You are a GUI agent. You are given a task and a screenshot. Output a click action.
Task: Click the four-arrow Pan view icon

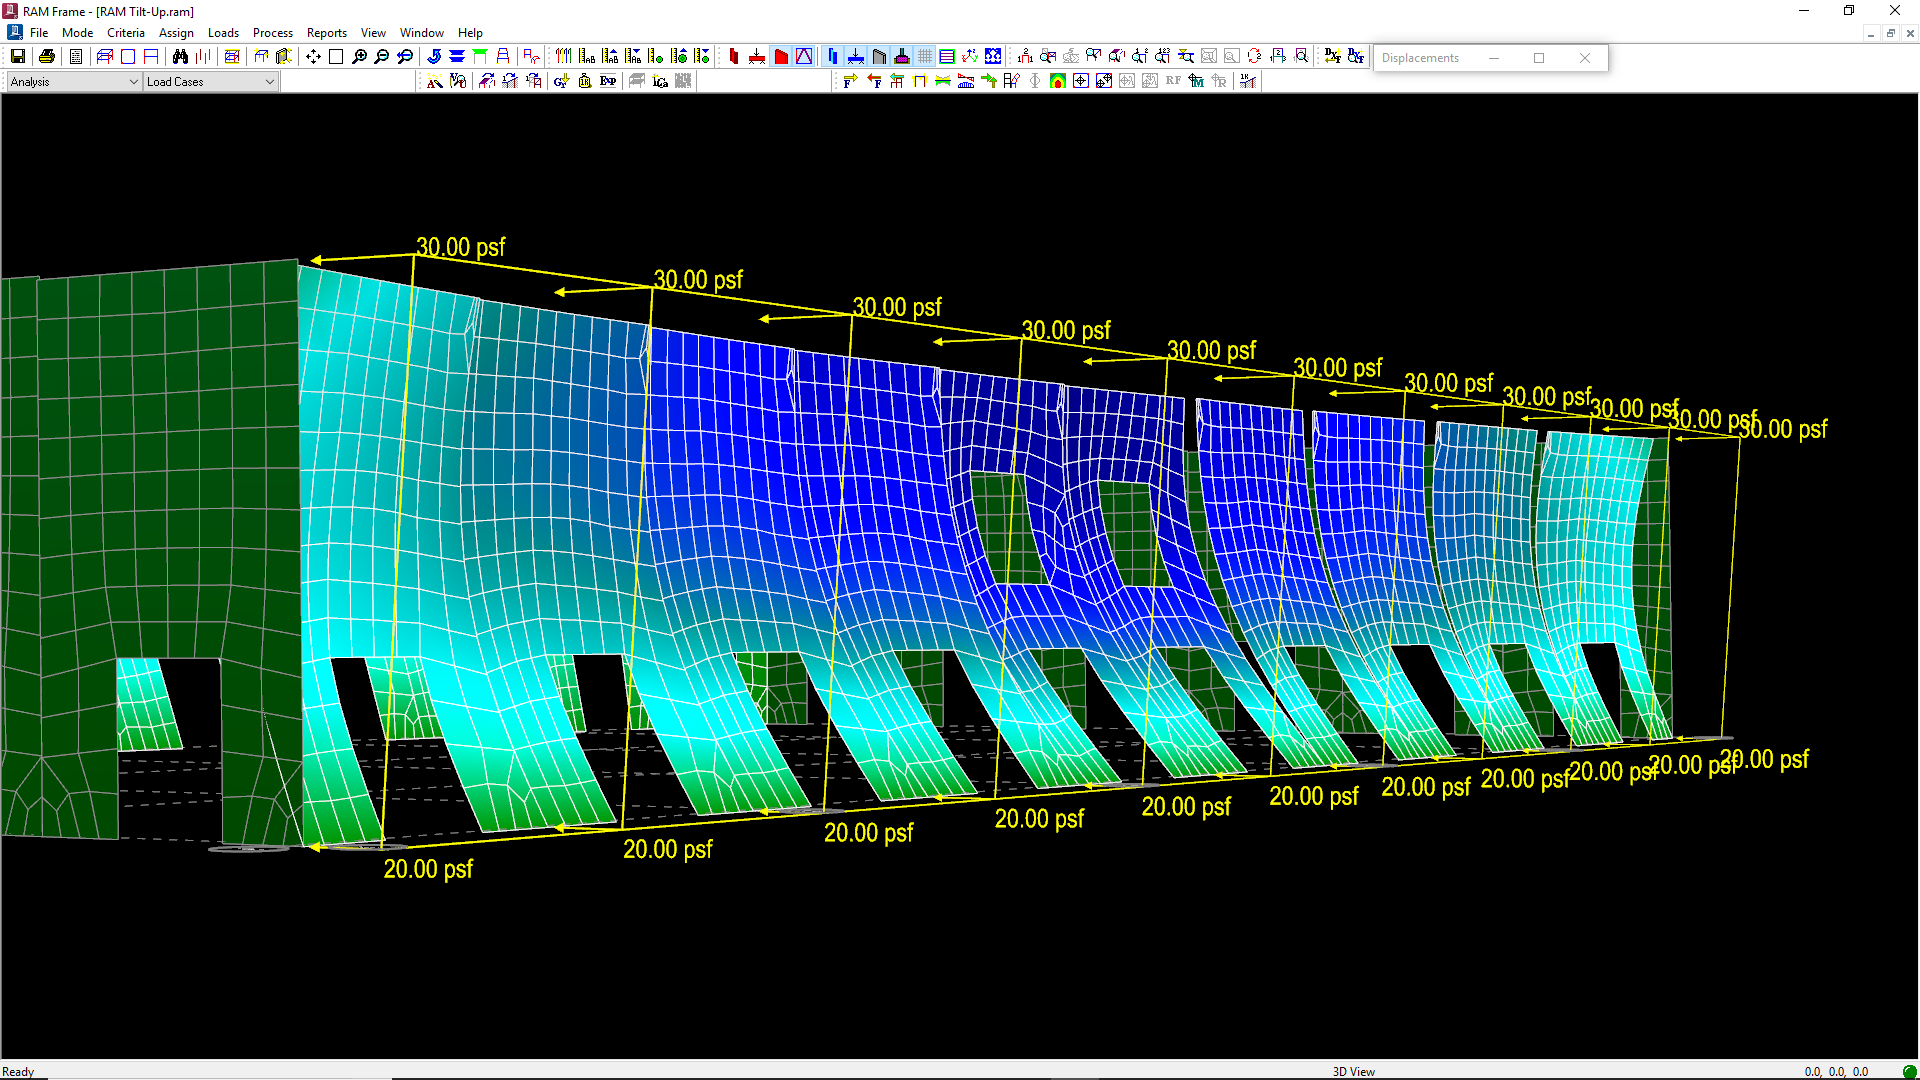pyautogui.click(x=313, y=57)
